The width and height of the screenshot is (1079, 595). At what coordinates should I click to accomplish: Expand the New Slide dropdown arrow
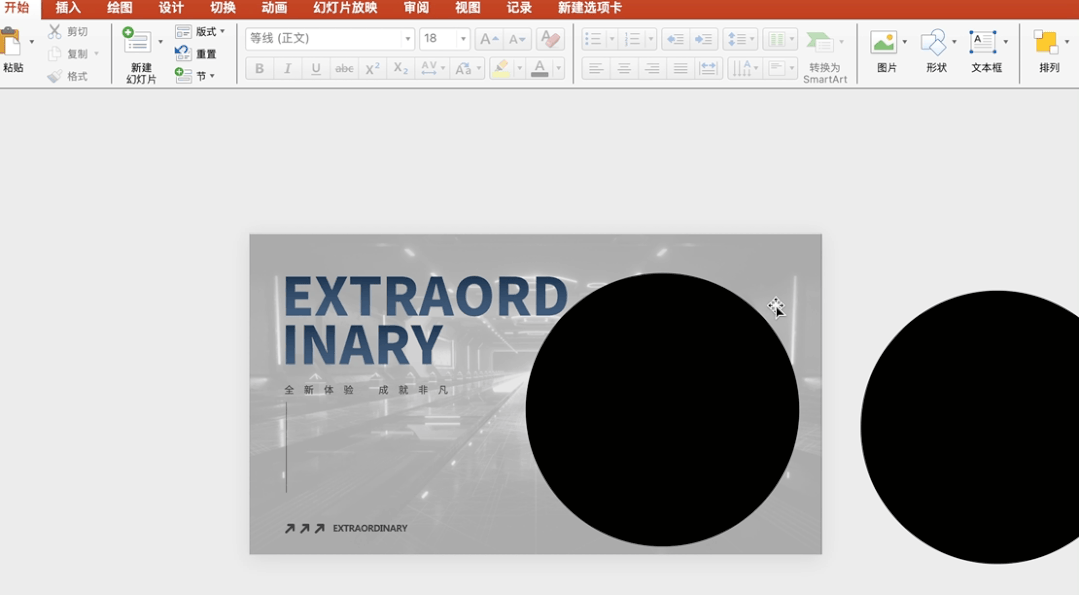[x=161, y=42]
